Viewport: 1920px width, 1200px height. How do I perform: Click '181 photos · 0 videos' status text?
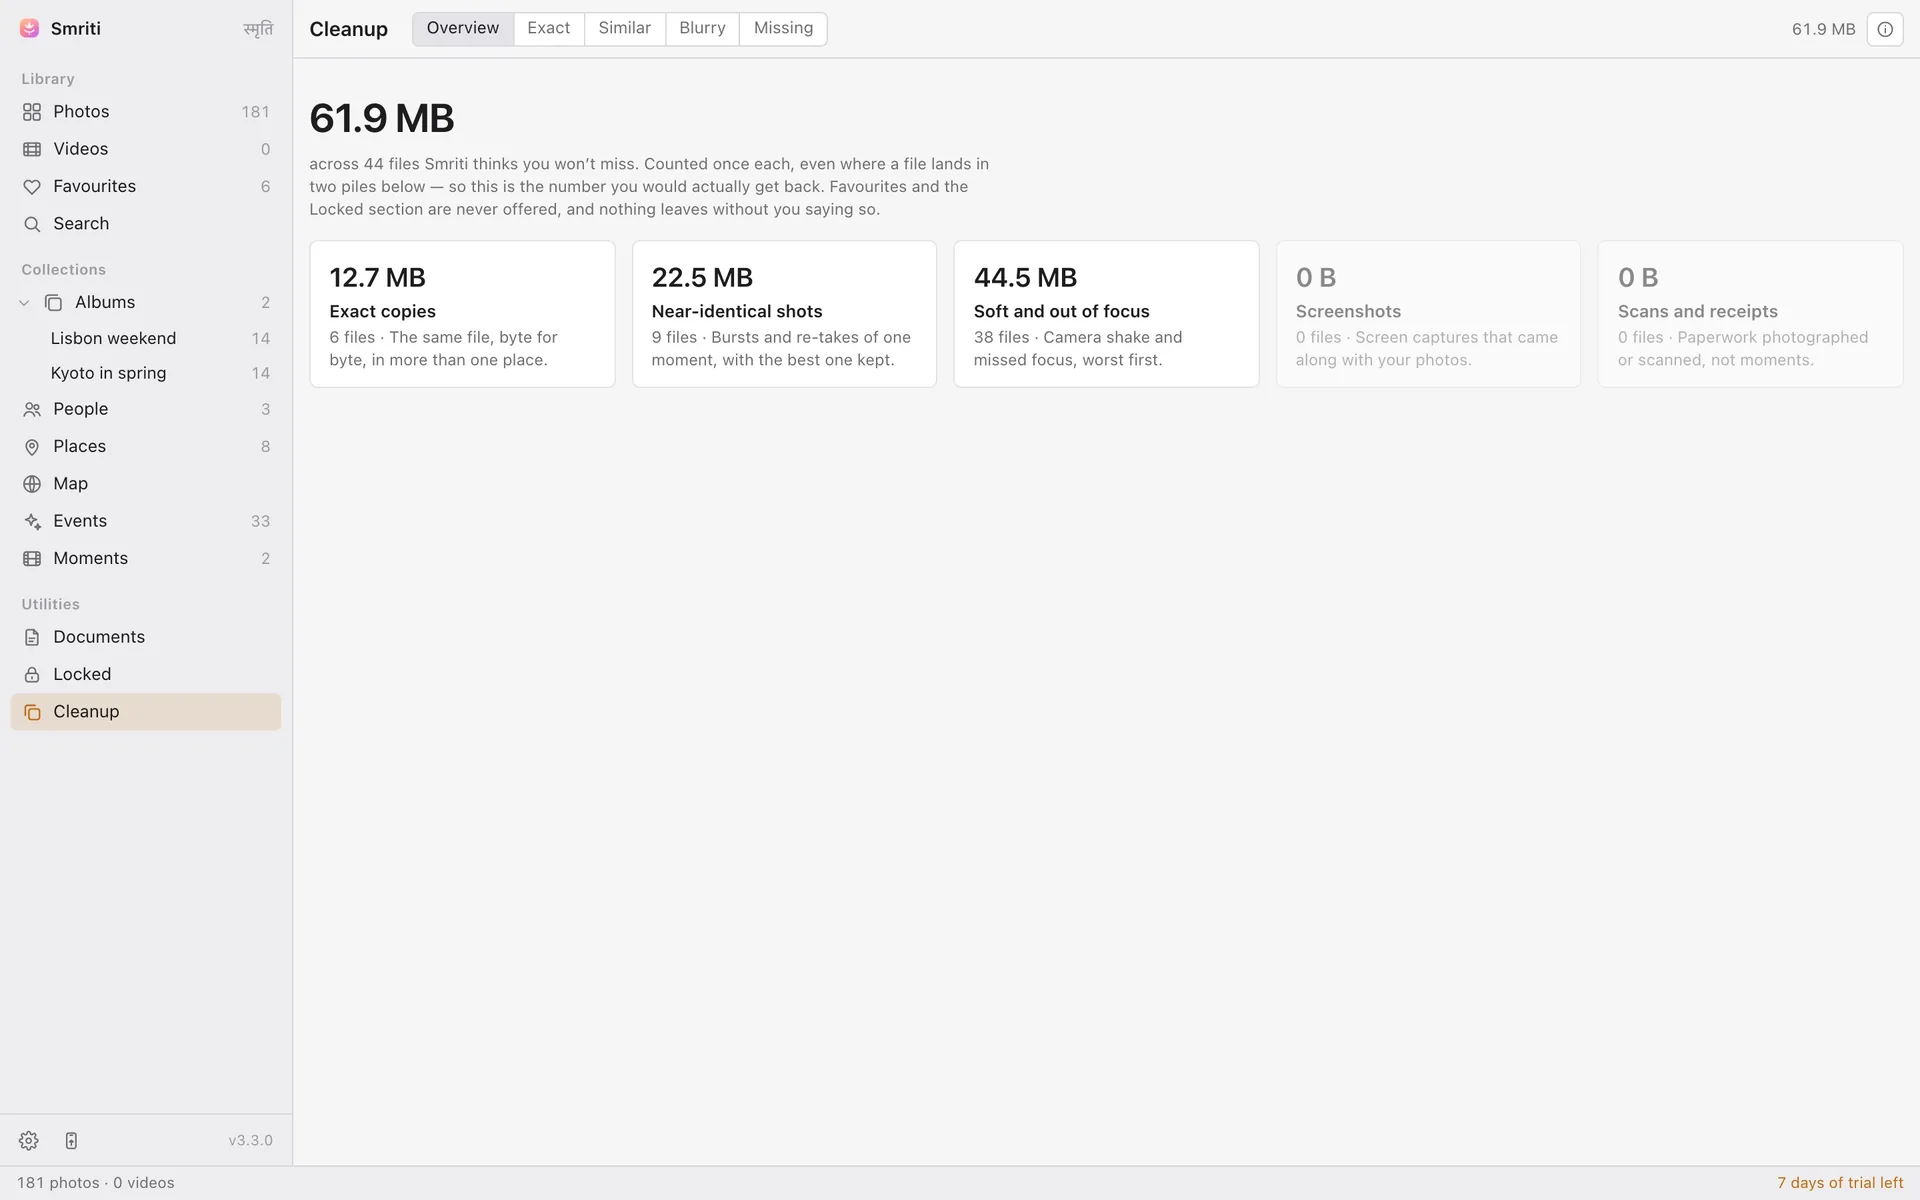(x=96, y=1183)
